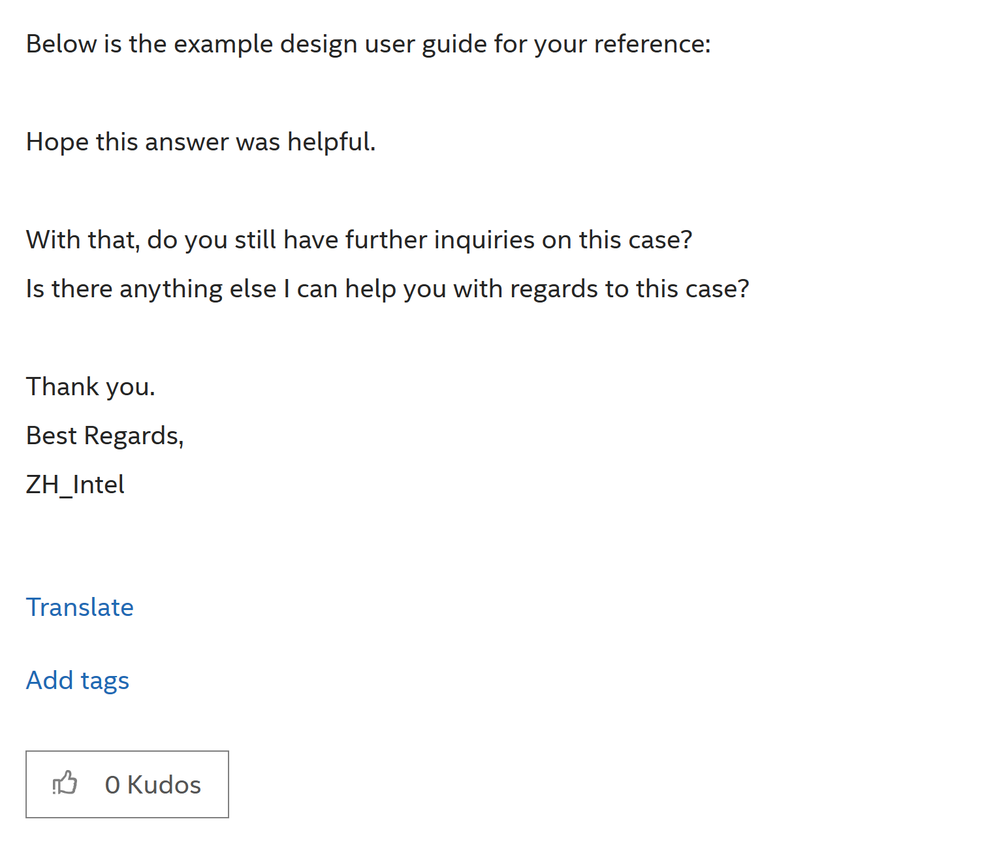Viewport: 999px width, 844px height.
Task: Click the lowercase word "regards" in the help question
Action: tap(556, 289)
